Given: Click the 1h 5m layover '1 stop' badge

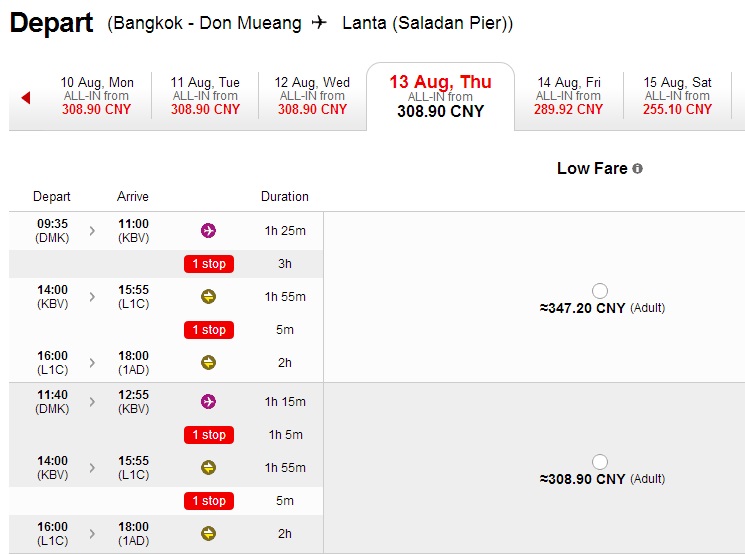Looking at the screenshot, I should 208,435.
